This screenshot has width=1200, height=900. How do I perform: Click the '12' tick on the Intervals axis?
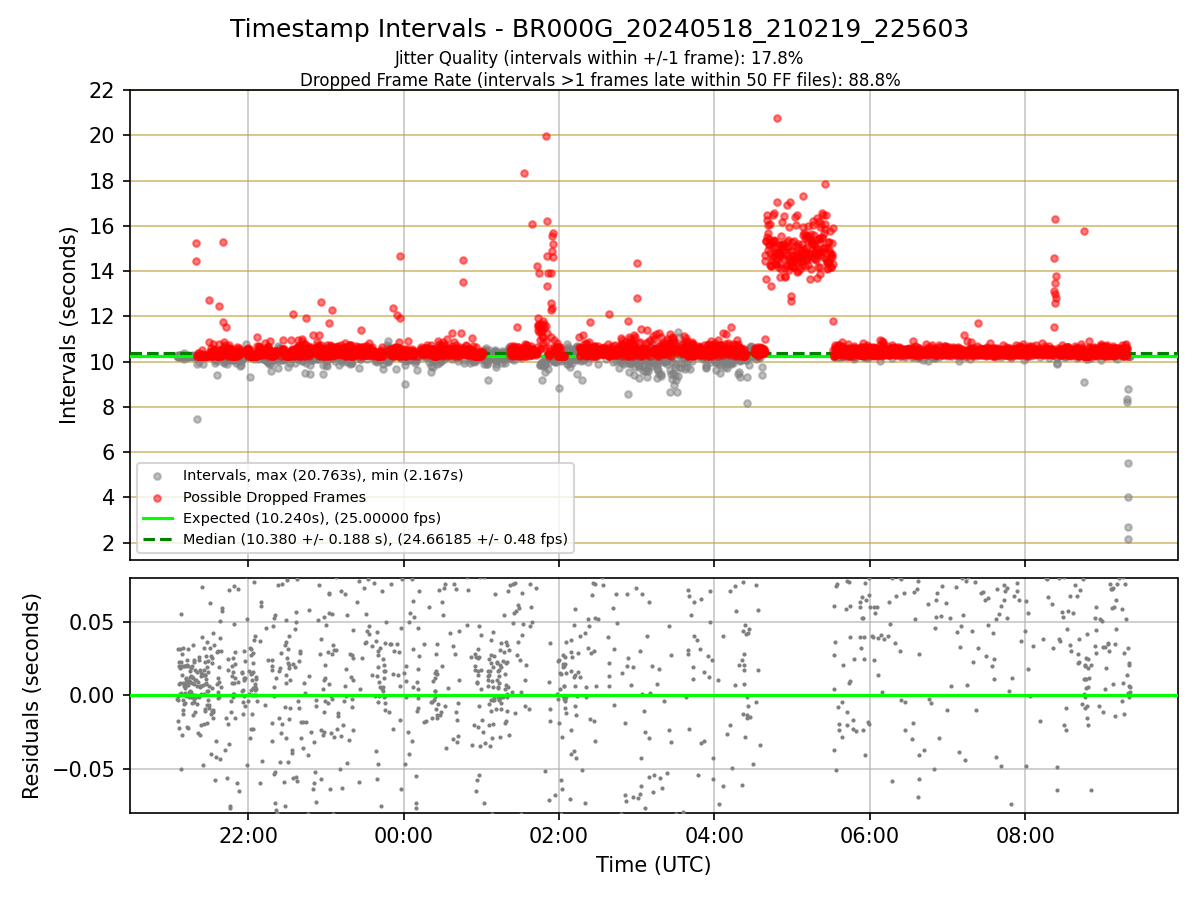click(105, 317)
